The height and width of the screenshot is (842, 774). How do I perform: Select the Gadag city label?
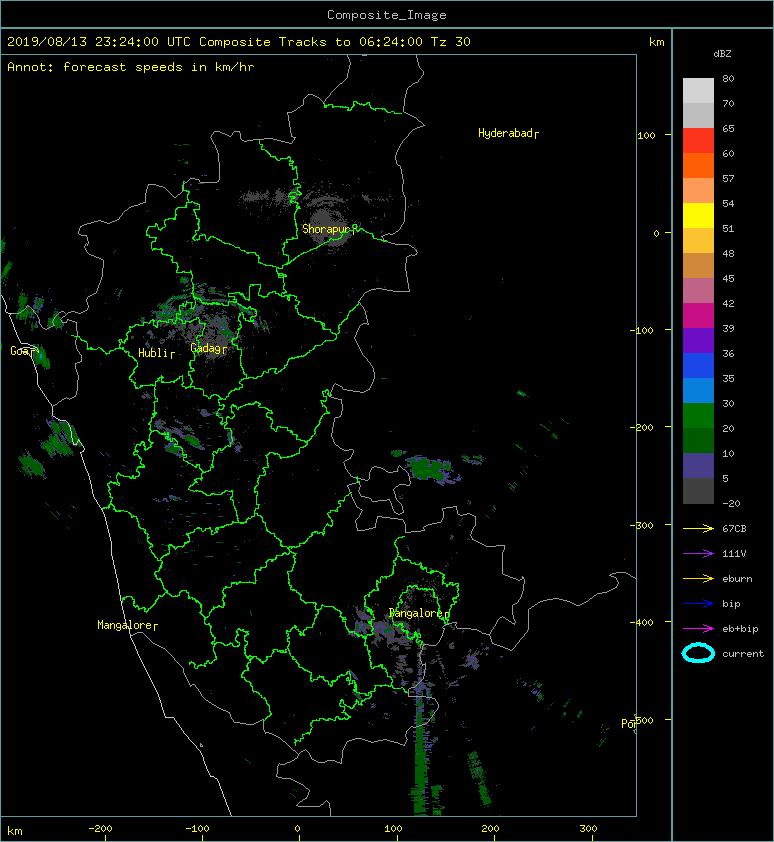[x=206, y=348]
